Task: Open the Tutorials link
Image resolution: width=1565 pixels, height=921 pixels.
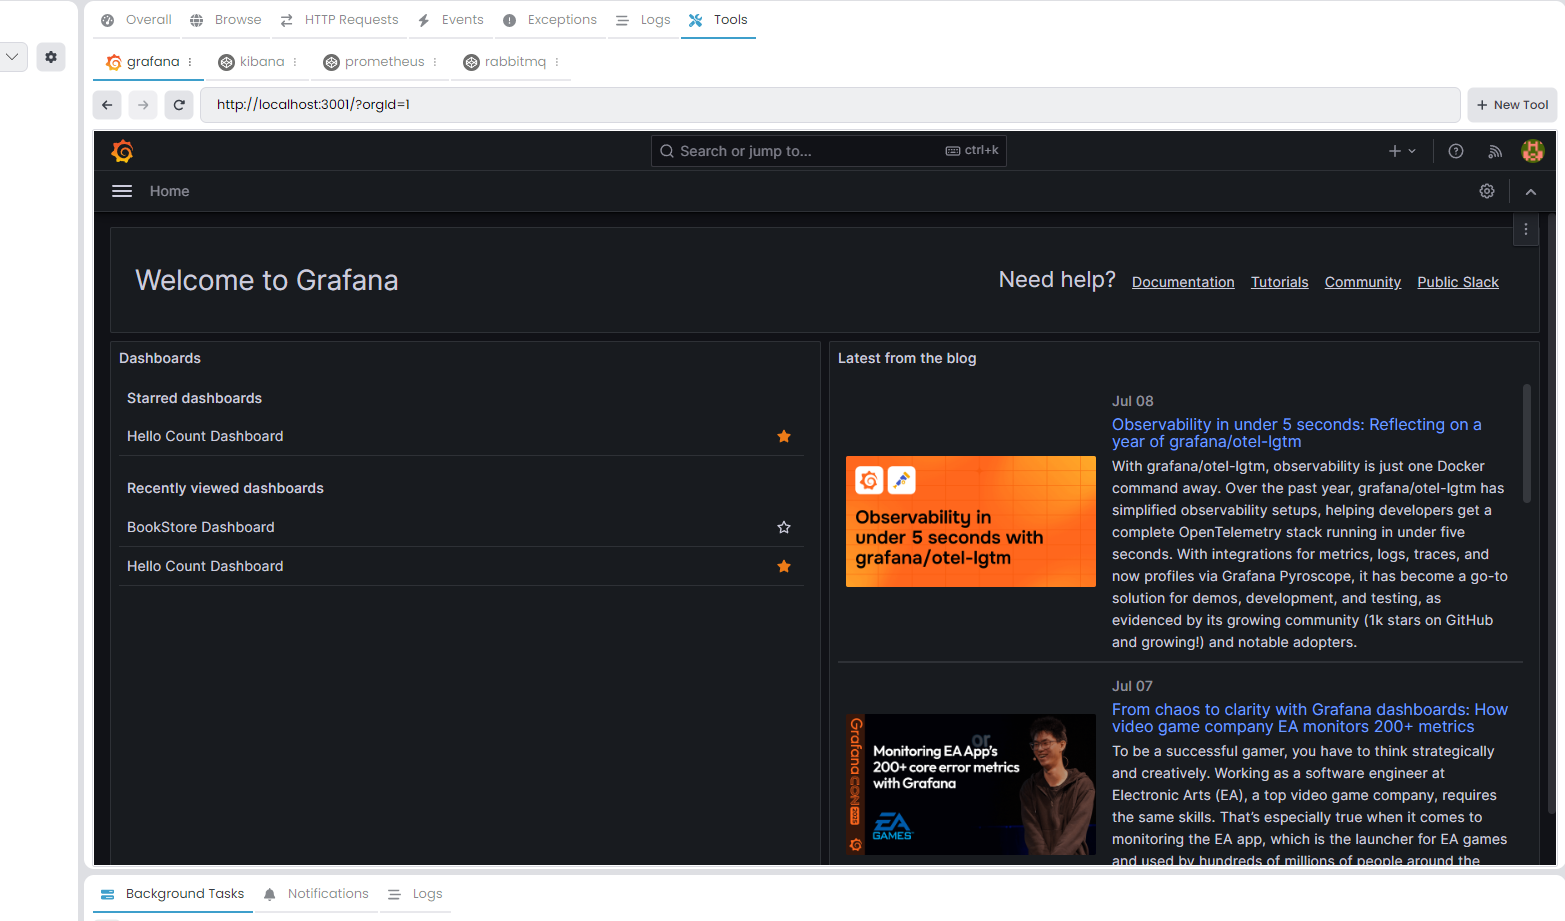Action: 1279,282
